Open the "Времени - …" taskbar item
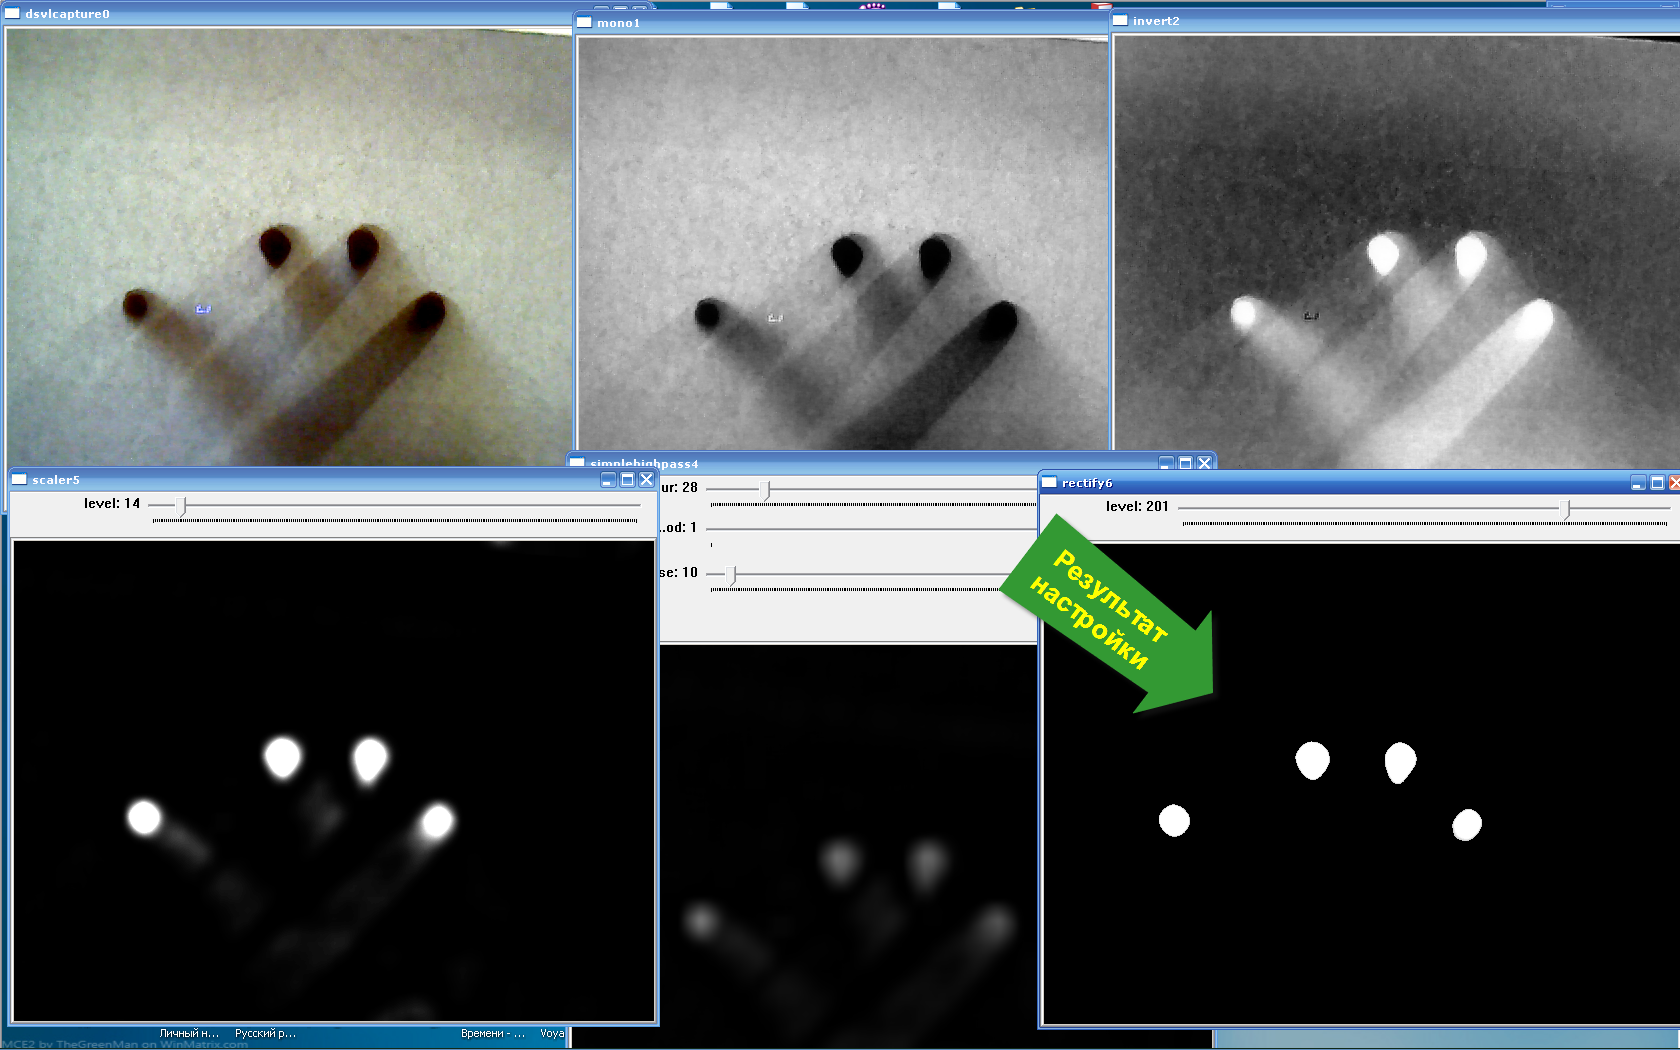Viewport: 1680px width, 1050px height. tap(493, 1034)
